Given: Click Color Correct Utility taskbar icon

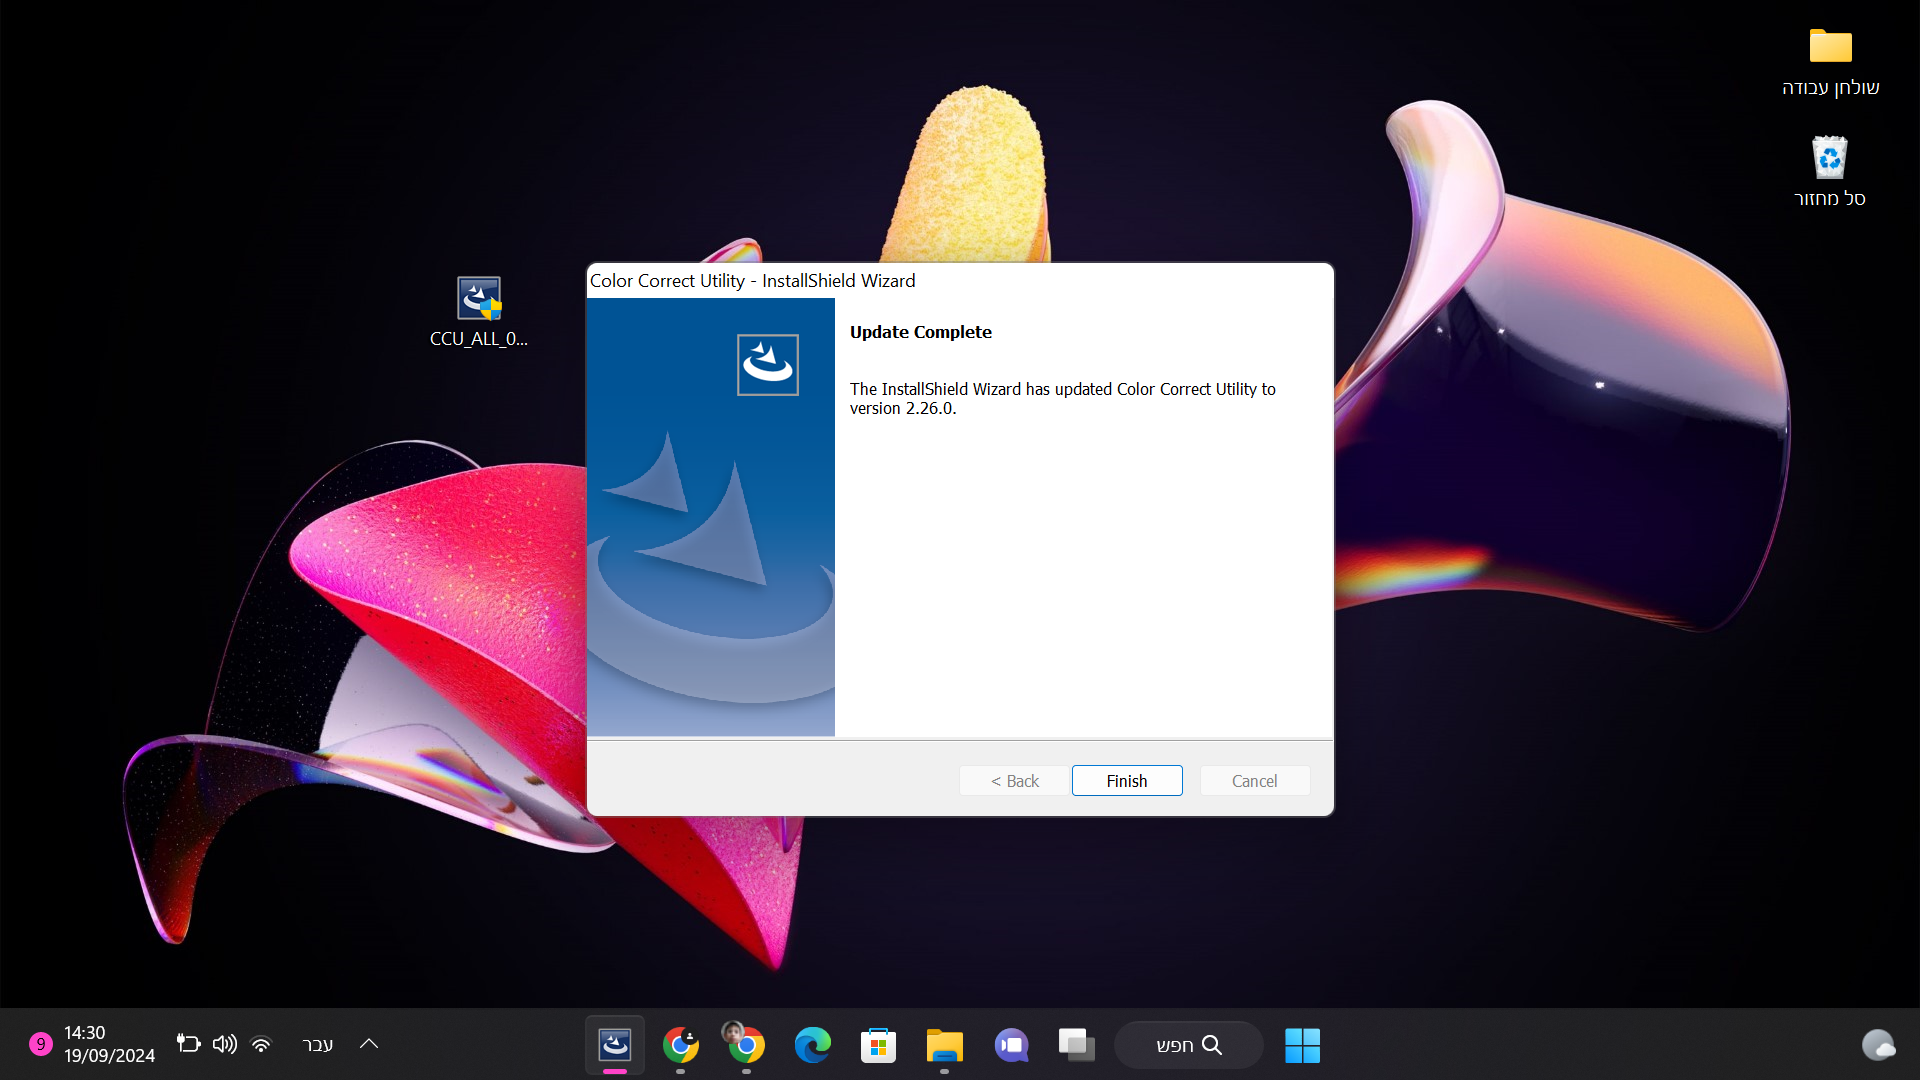Looking at the screenshot, I should 614,1045.
